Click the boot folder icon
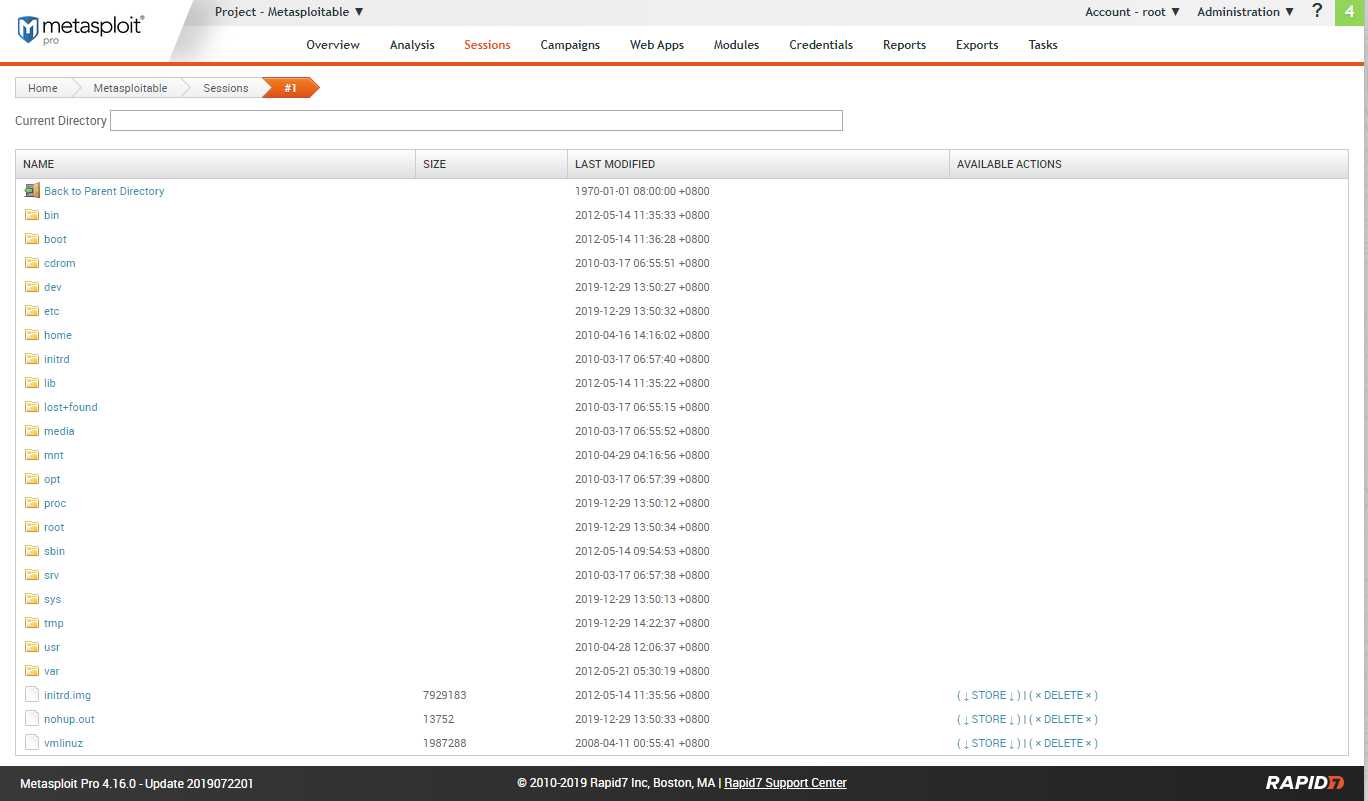Viewport: 1368px width, 801px height. coord(32,239)
